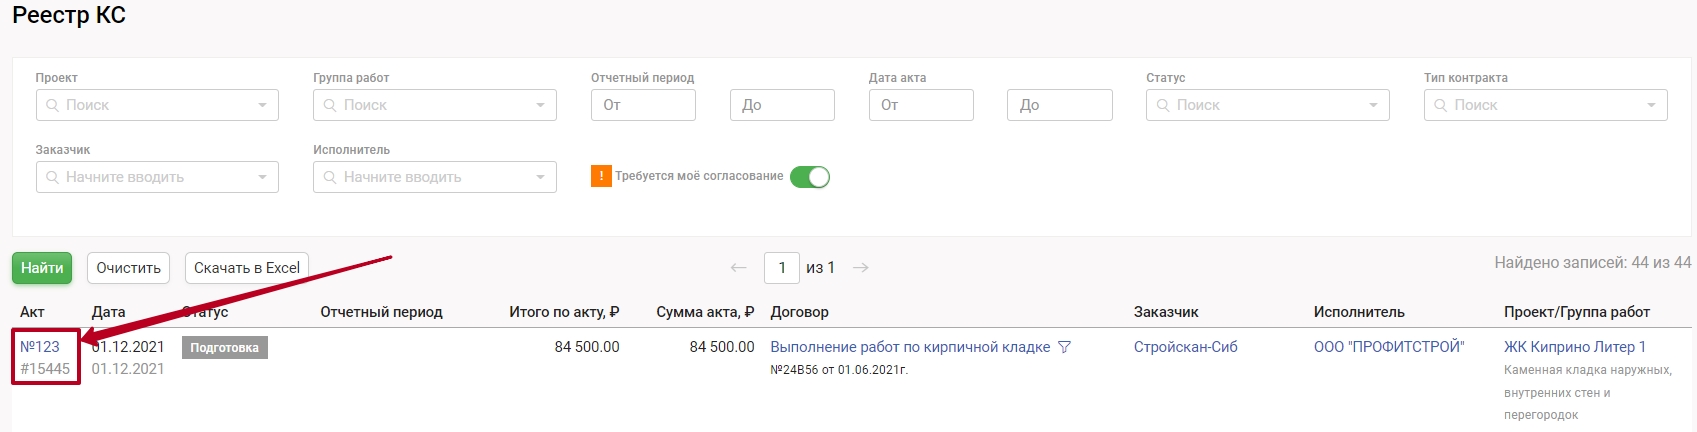Click the orange exclamation warning icon
This screenshot has height=432, width=1697.
pyautogui.click(x=601, y=176)
